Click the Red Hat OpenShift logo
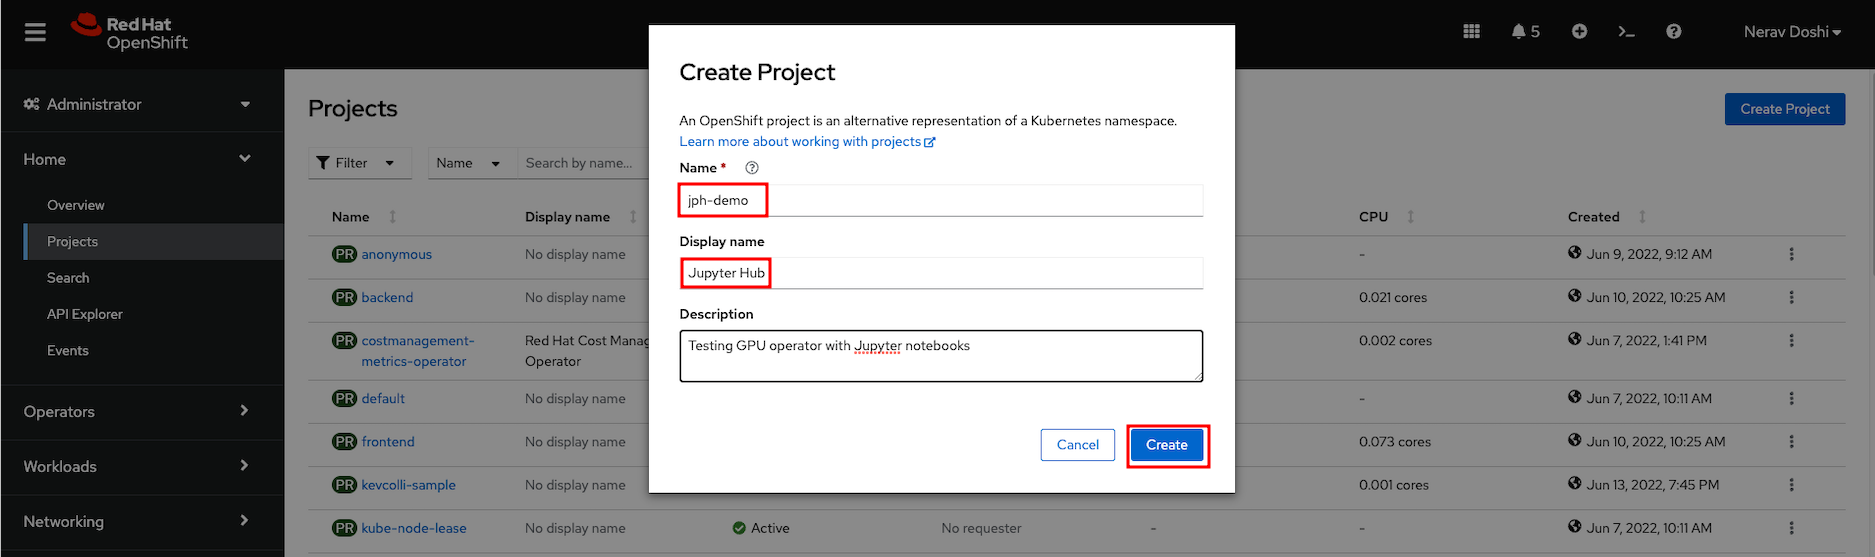Viewport: 1875px width, 557px height. click(x=129, y=33)
